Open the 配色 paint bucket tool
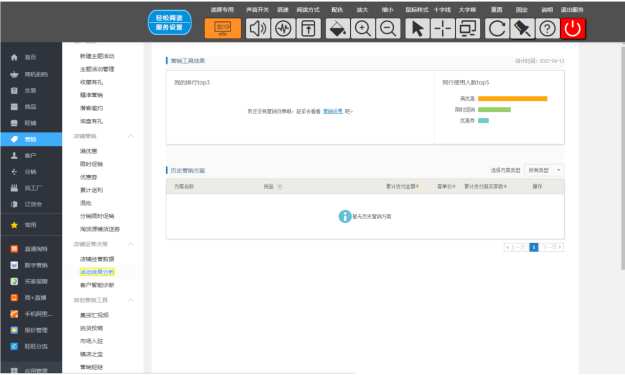Viewport: 625px width, 375px height. point(338,28)
